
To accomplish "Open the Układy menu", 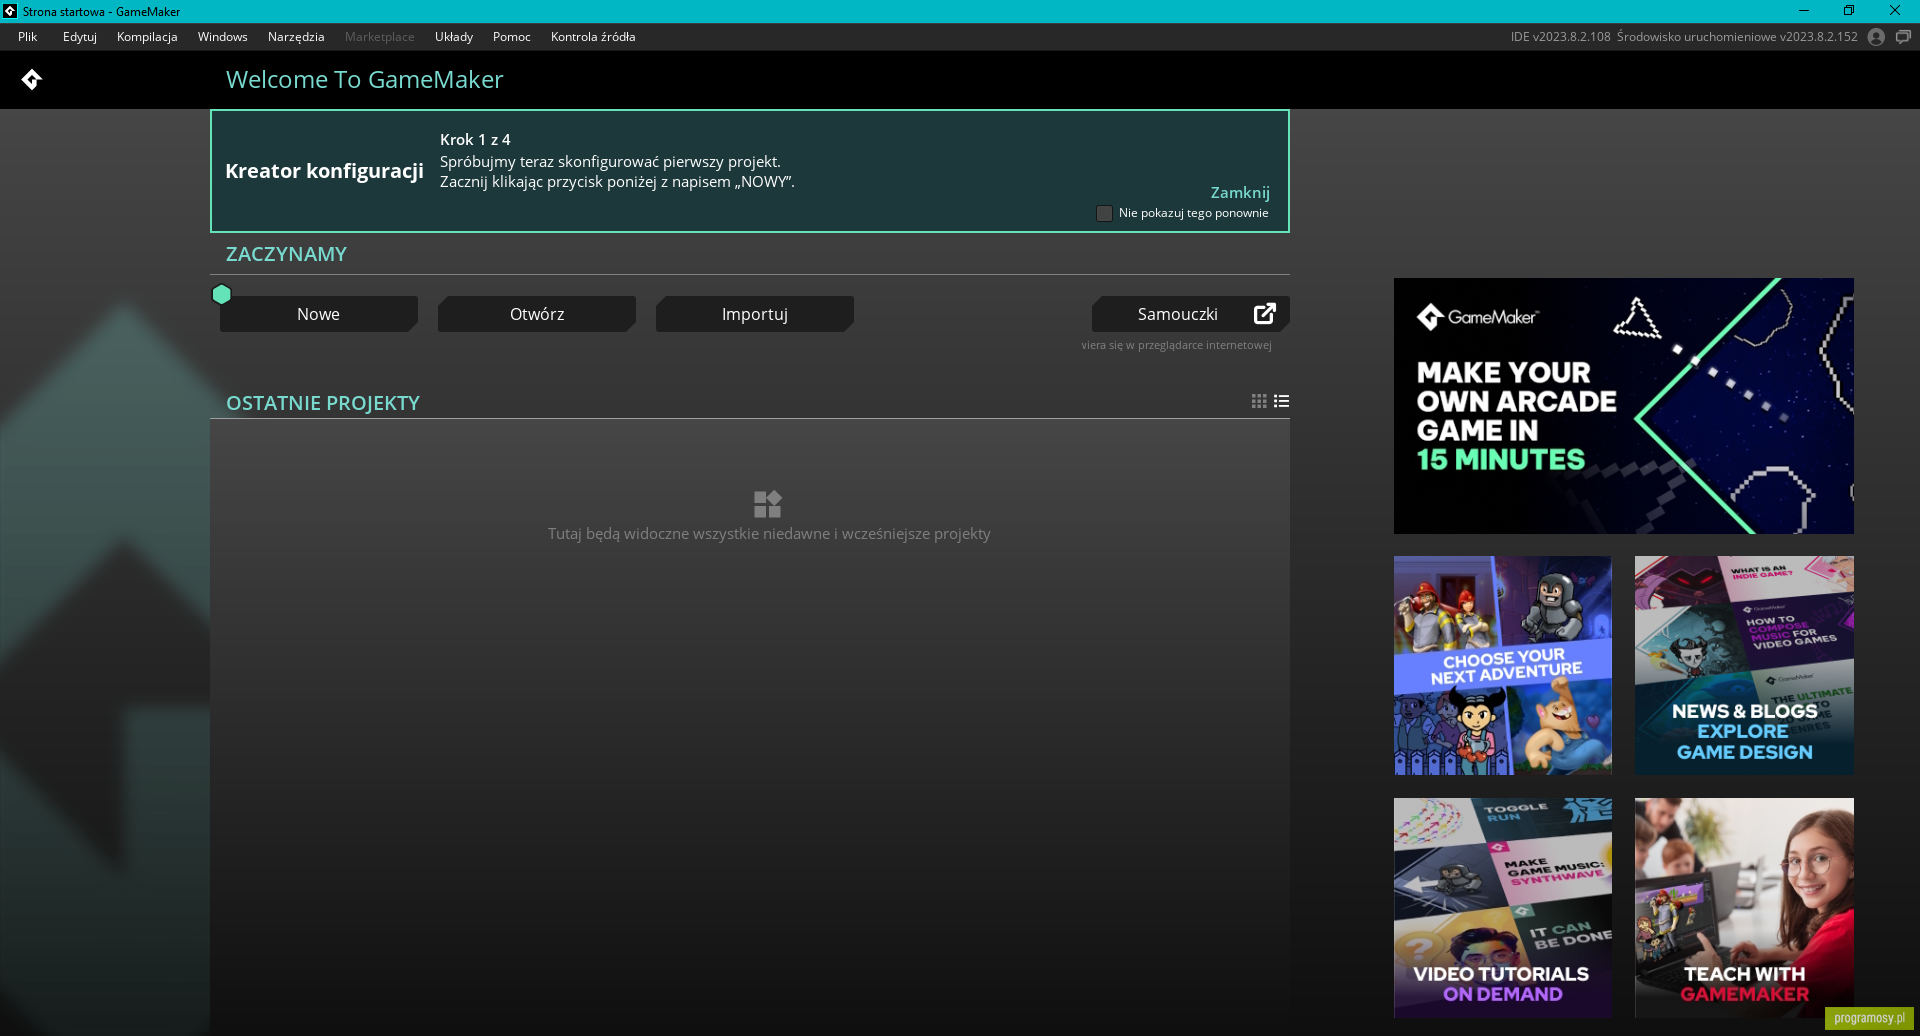I will coord(454,37).
